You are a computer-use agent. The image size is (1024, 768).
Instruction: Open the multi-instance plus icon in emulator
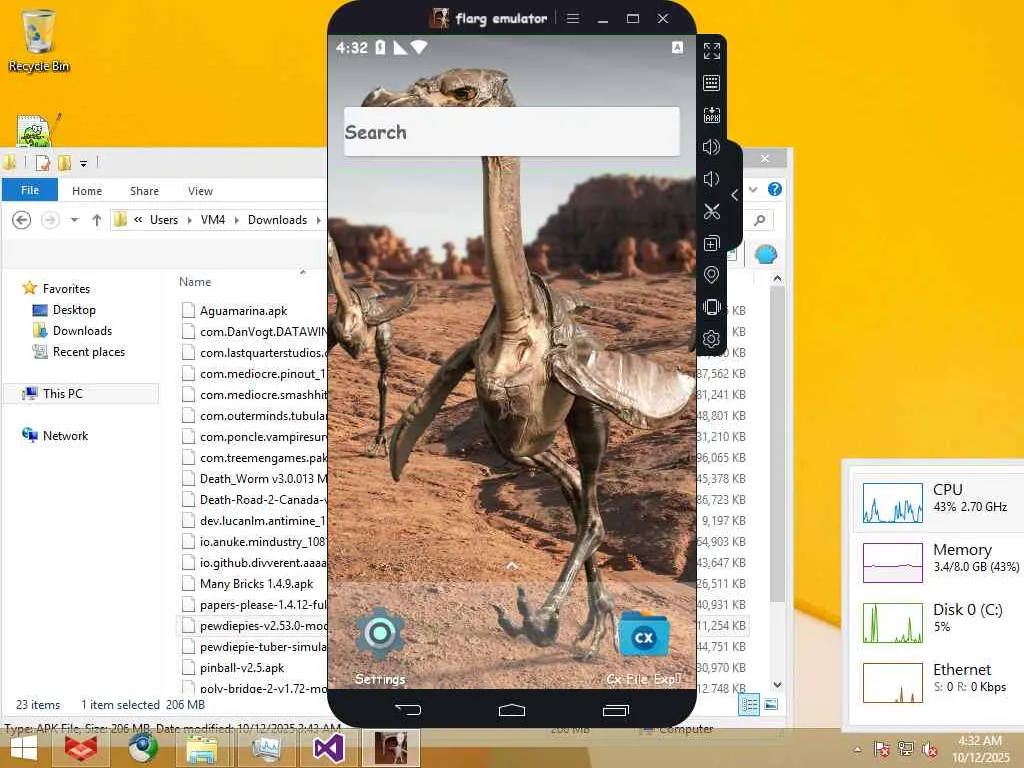click(711, 244)
